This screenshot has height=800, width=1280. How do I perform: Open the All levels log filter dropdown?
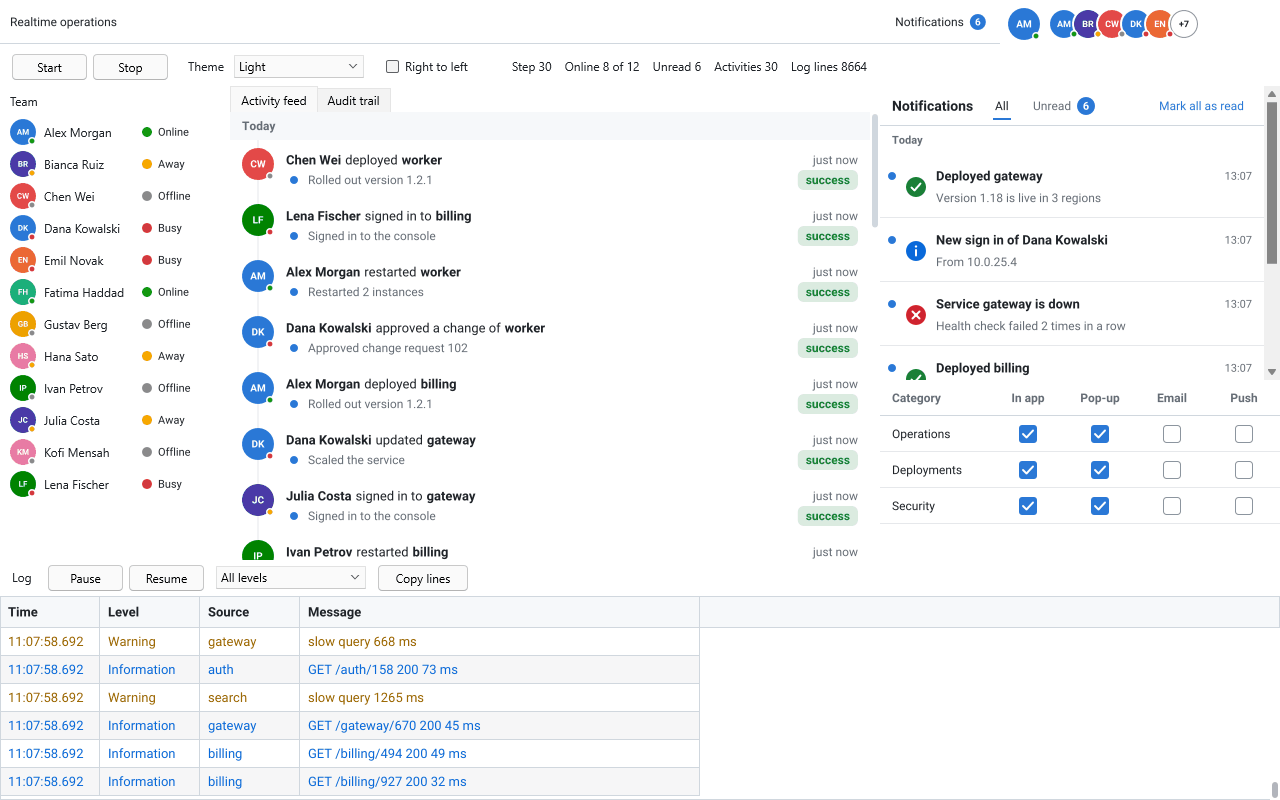[291, 578]
